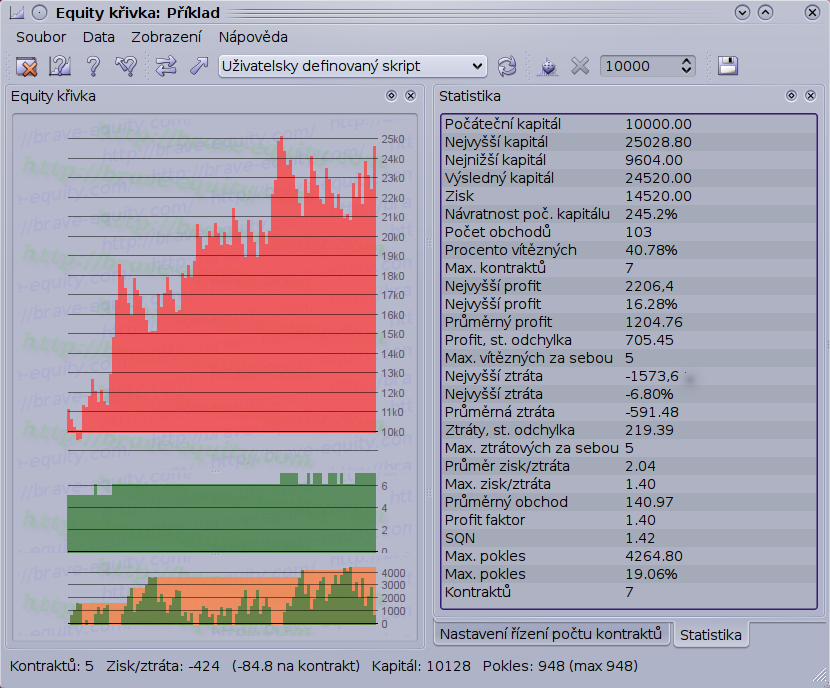Screen dimensions: 830x688
Task: Click the refresh icon beside script dropdown
Action: (x=507, y=66)
